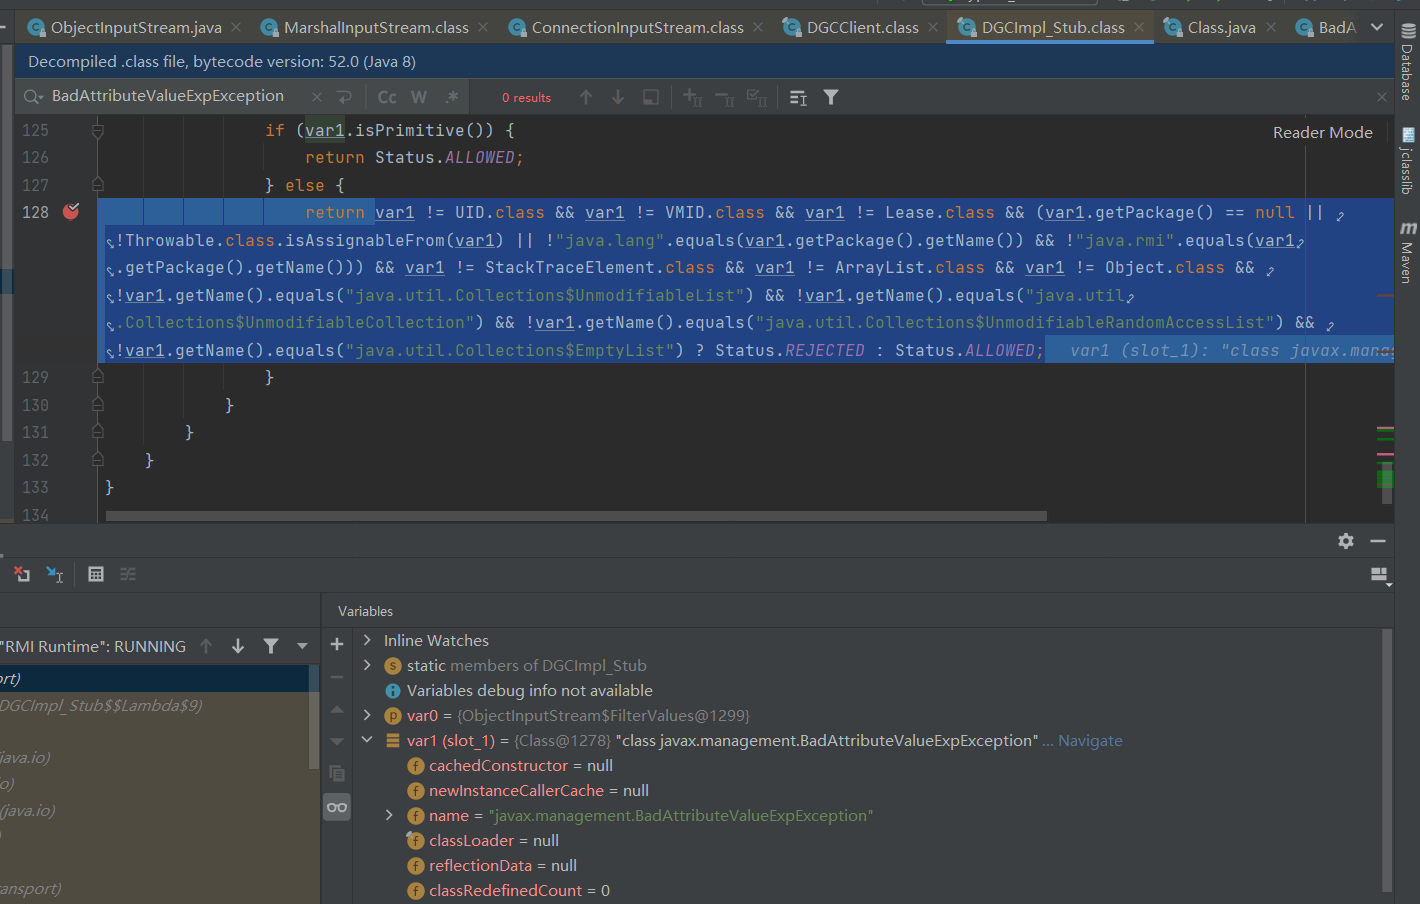1420x904 pixels.
Task: Open the Class.java tab
Action: click(1221, 27)
